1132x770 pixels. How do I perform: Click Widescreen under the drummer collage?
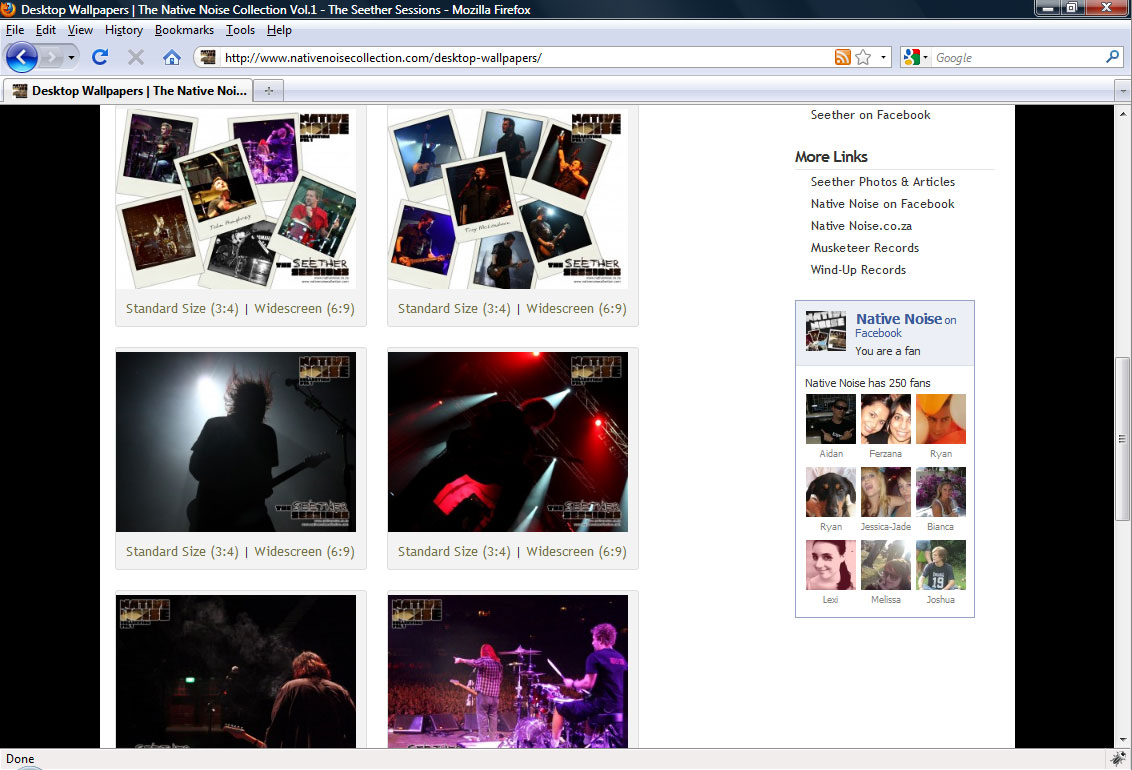tap(304, 308)
